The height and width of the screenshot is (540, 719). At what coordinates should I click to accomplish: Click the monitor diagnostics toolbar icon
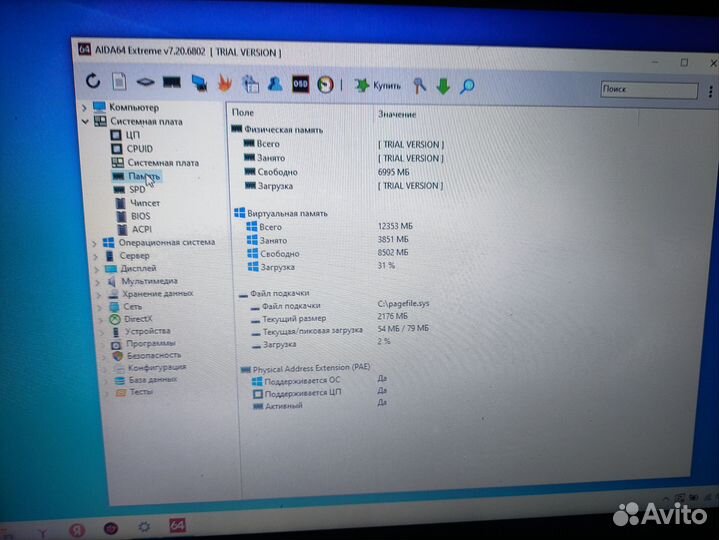[x=199, y=83]
